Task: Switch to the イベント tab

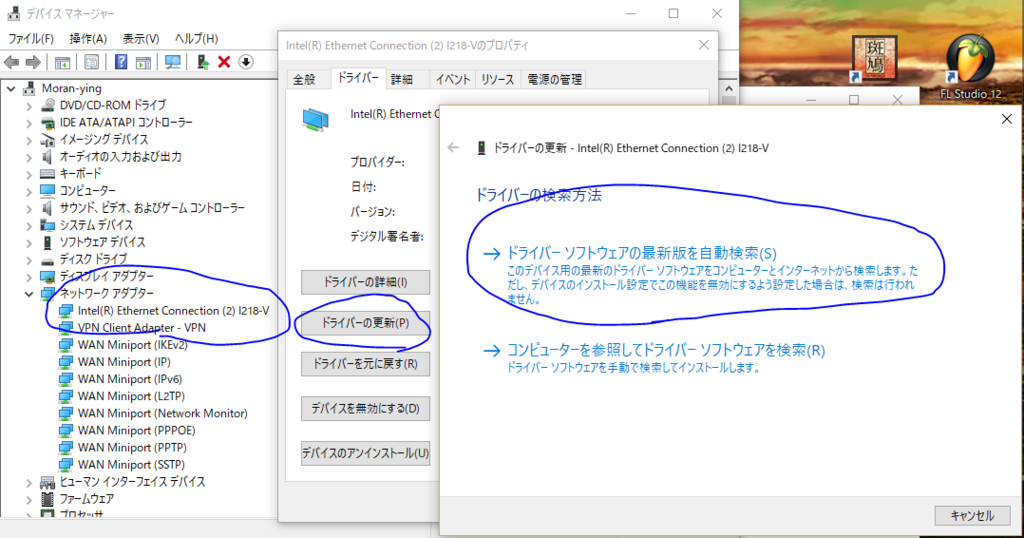Action: coord(453,80)
